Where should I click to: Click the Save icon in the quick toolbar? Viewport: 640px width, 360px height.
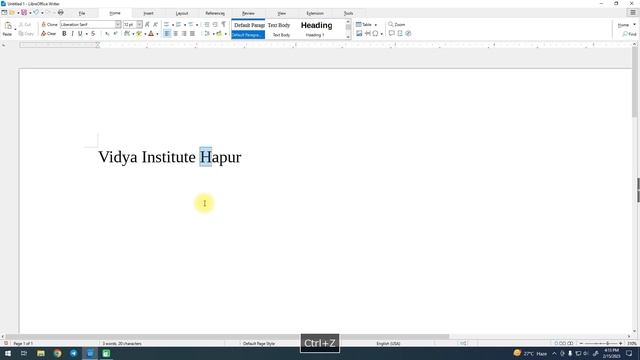(24, 13)
